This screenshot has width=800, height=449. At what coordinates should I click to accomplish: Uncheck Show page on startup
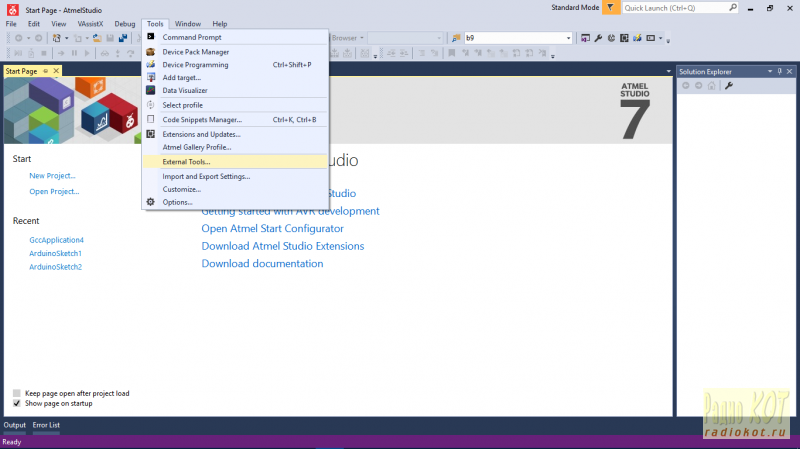coord(17,403)
